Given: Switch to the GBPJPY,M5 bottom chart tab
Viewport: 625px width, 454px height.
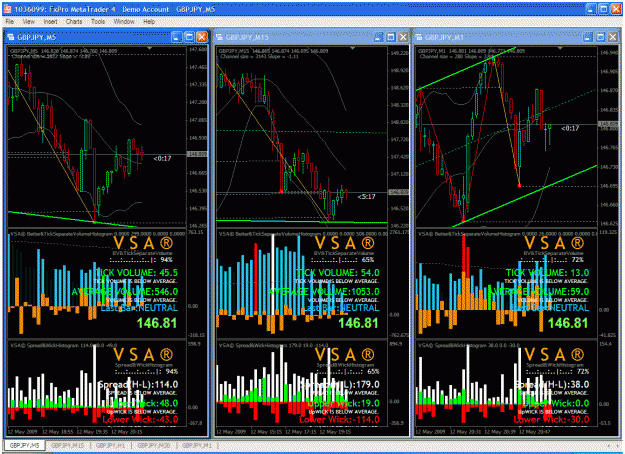Looking at the screenshot, I should (24, 445).
